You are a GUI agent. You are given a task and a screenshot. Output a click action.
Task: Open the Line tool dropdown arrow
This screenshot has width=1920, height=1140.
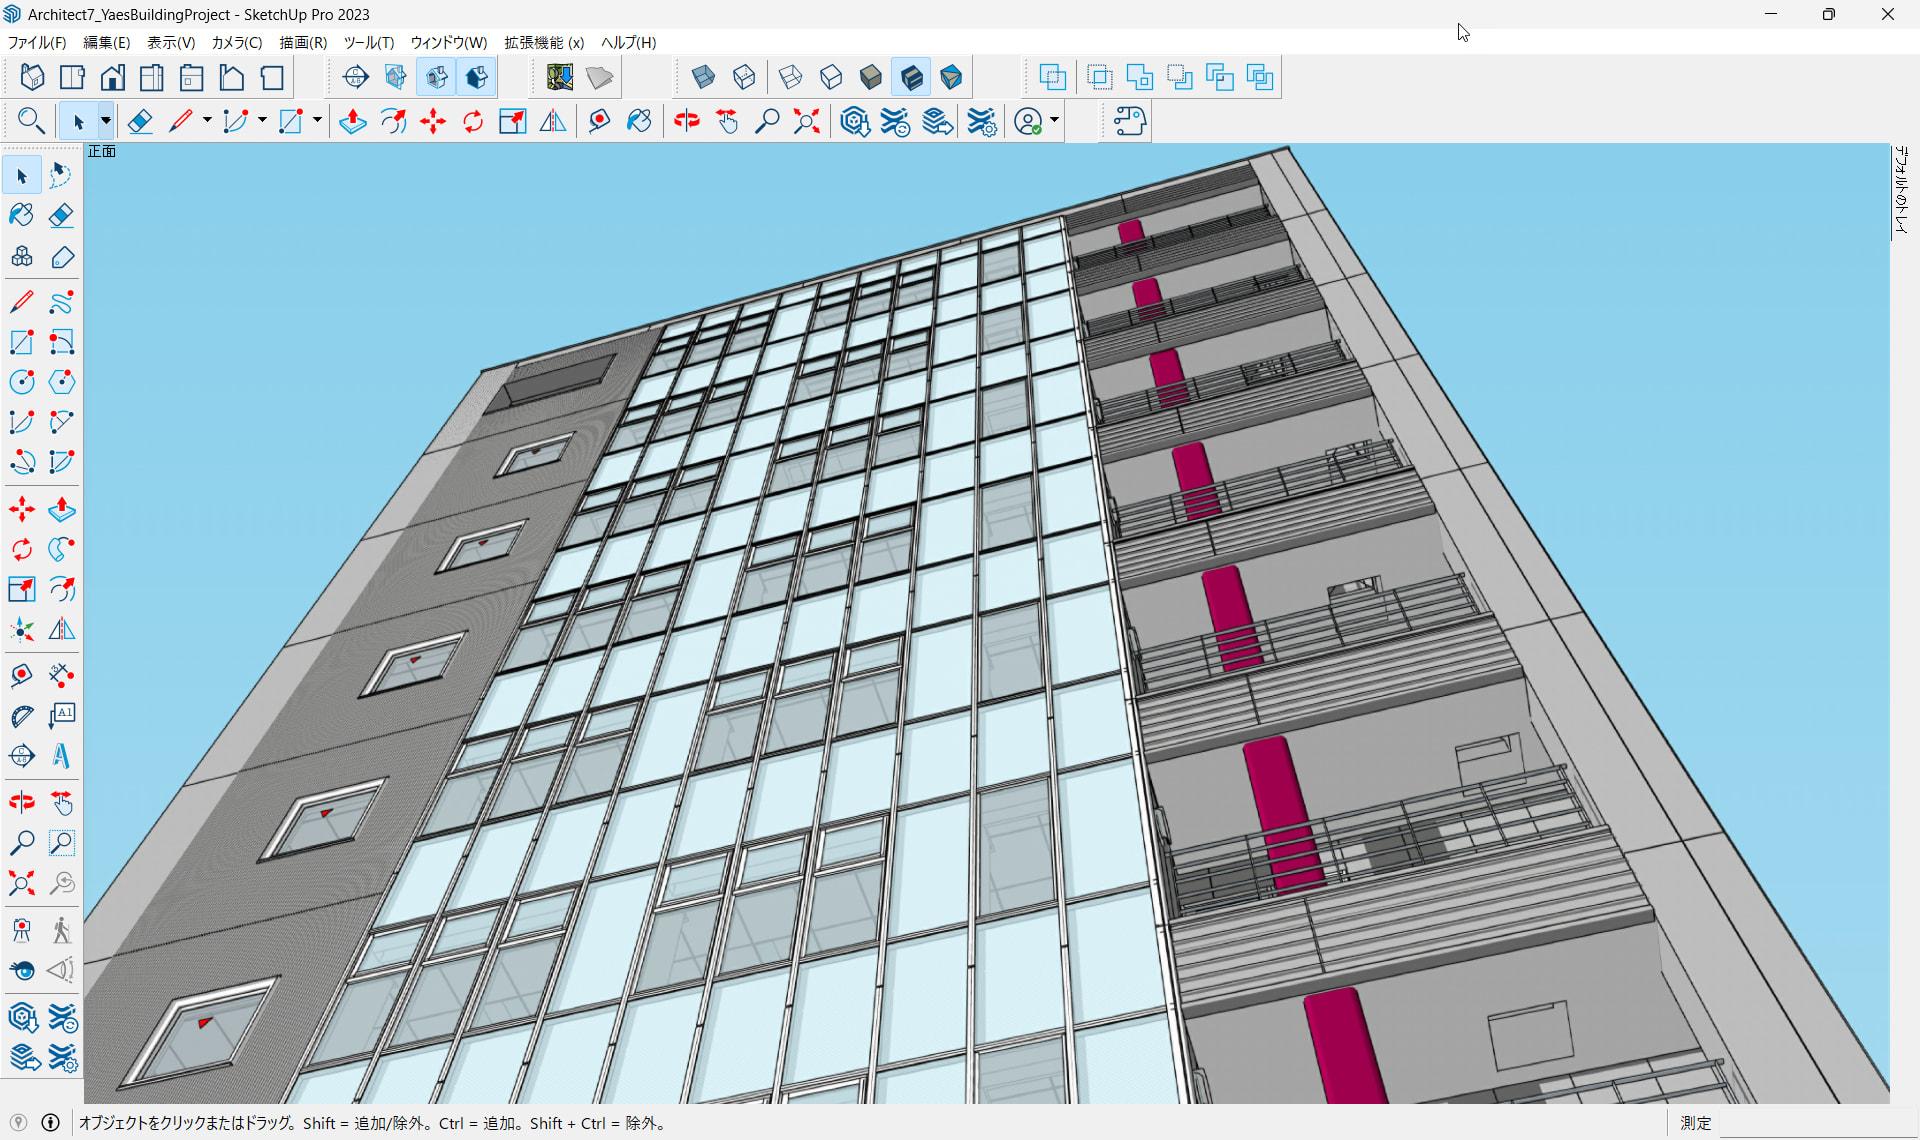click(207, 122)
